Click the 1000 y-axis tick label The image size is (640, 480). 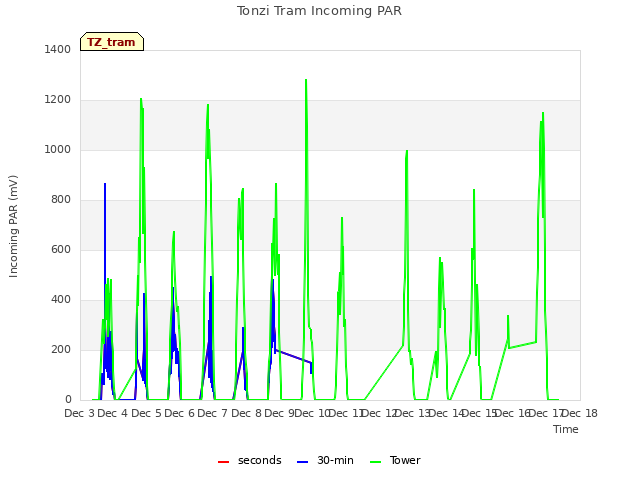tap(58, 149)
